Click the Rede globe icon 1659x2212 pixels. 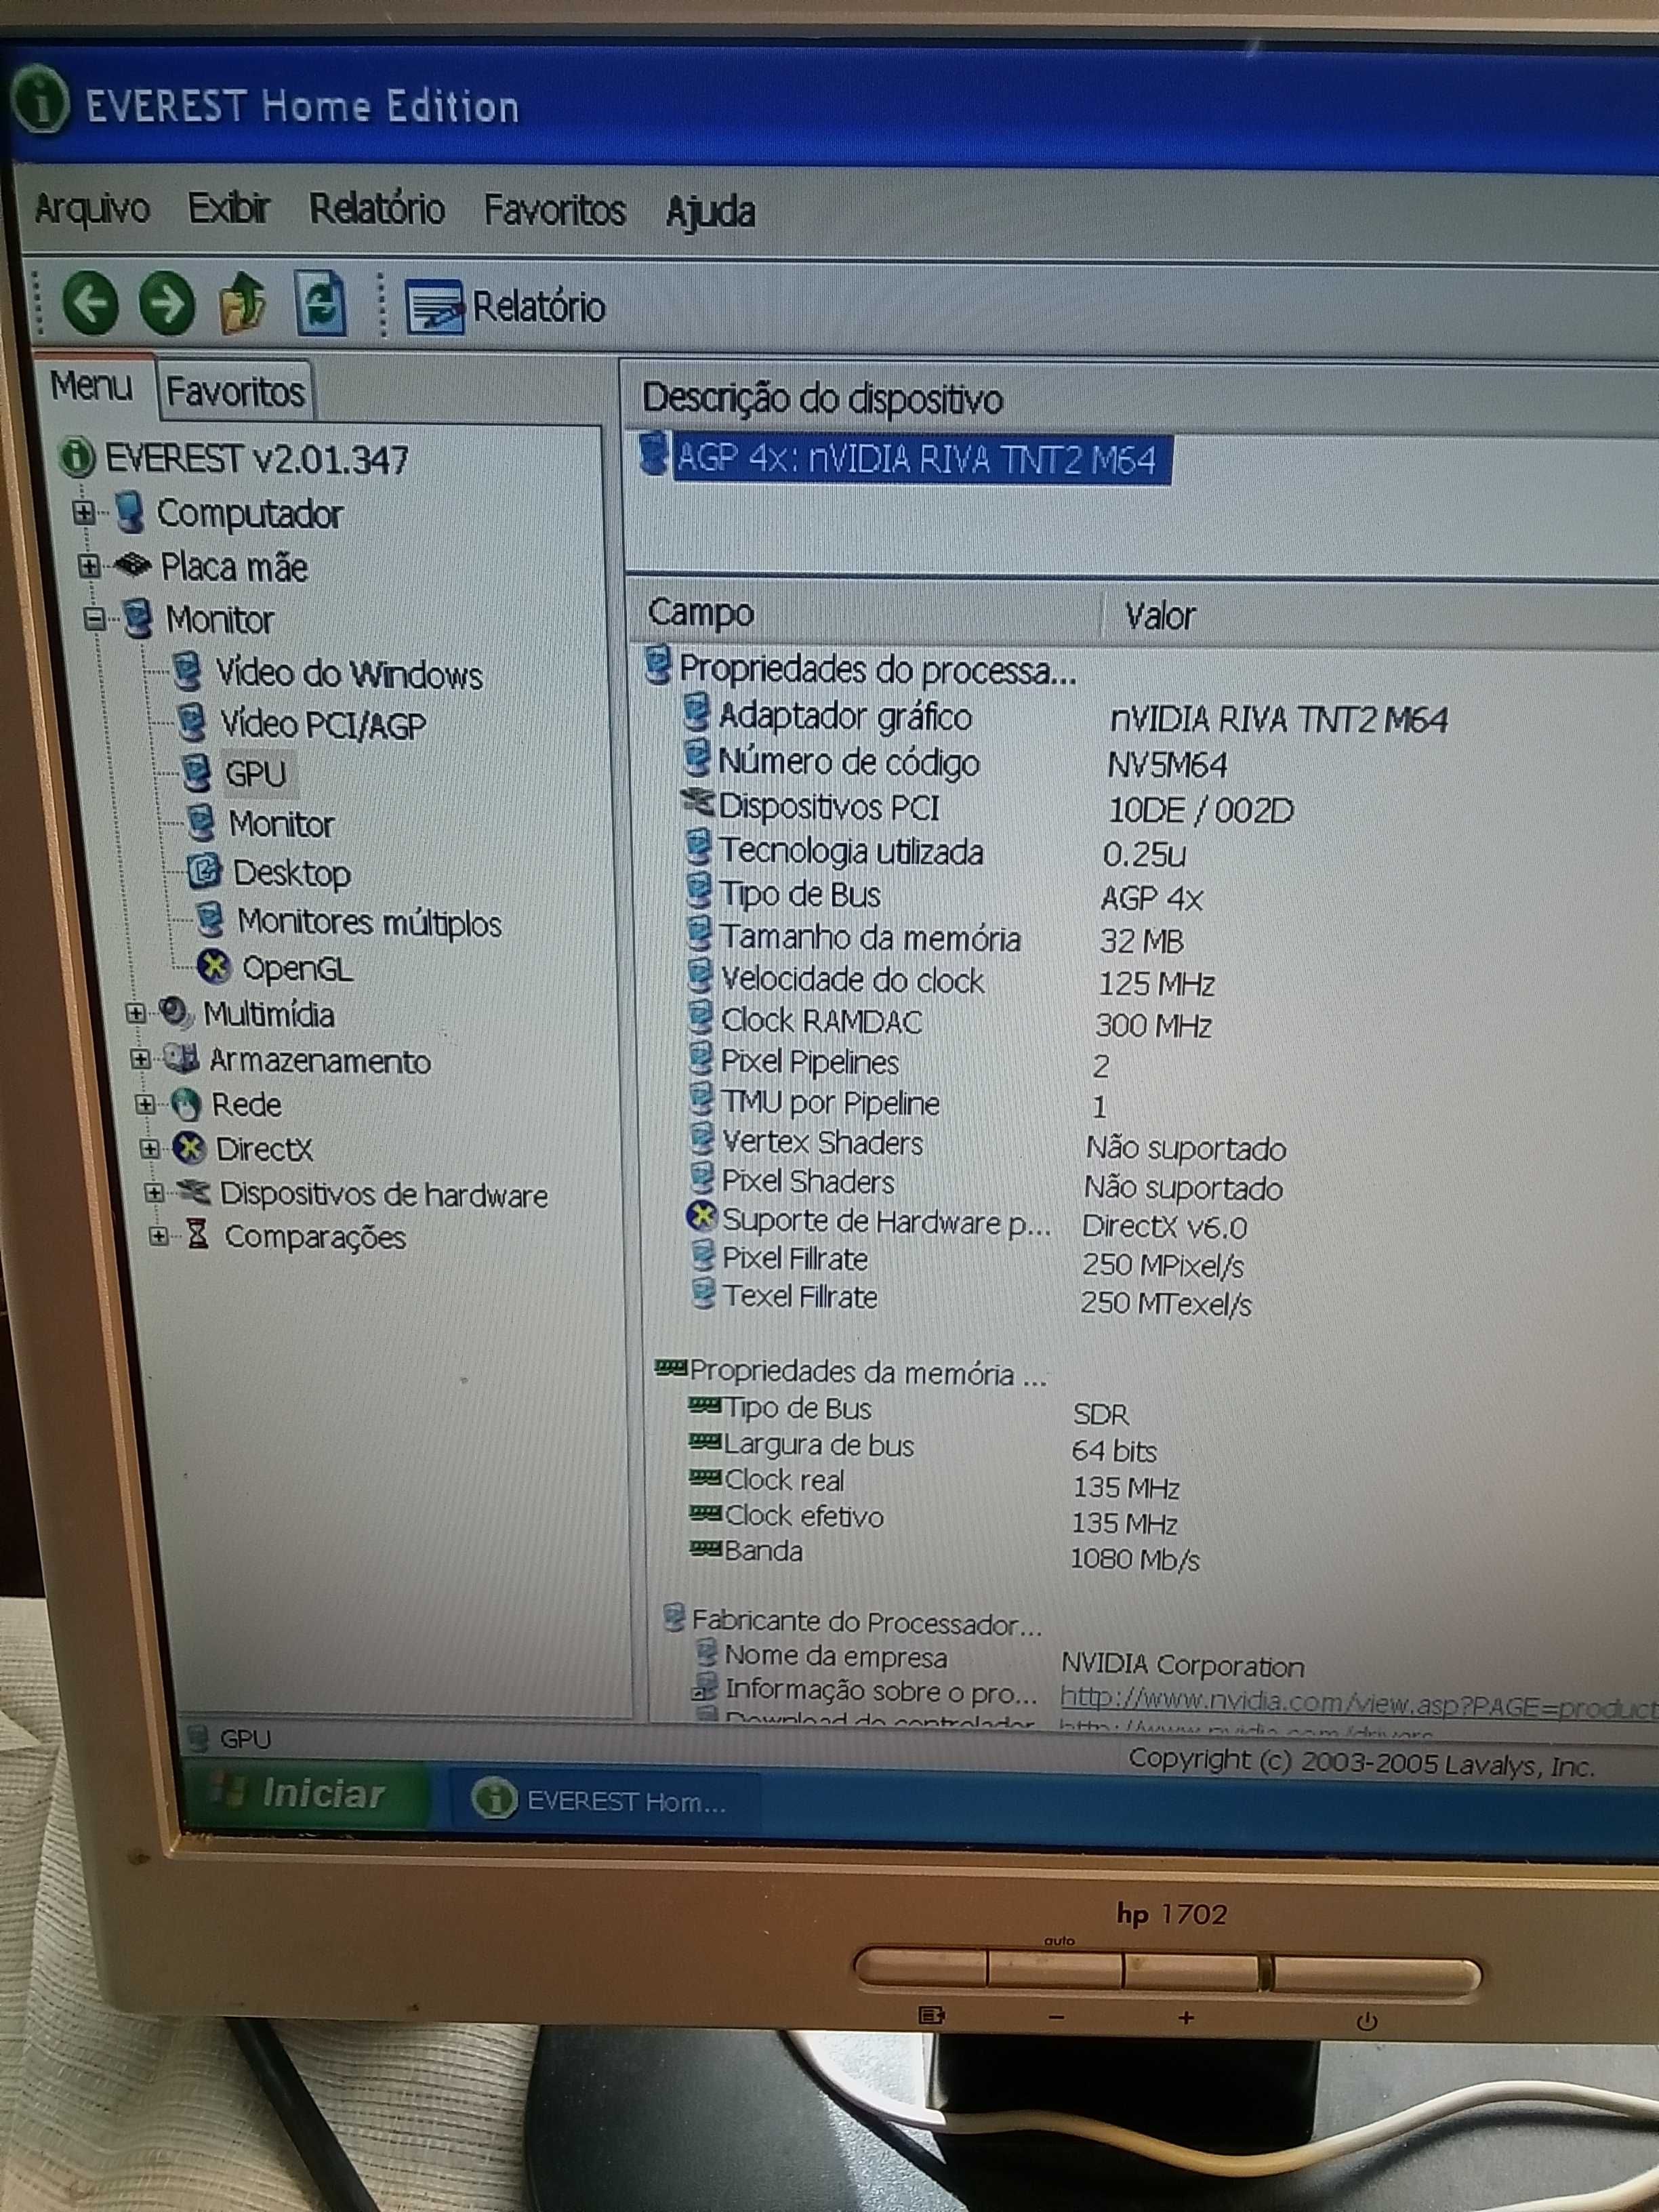click(x=186, y=1104)
